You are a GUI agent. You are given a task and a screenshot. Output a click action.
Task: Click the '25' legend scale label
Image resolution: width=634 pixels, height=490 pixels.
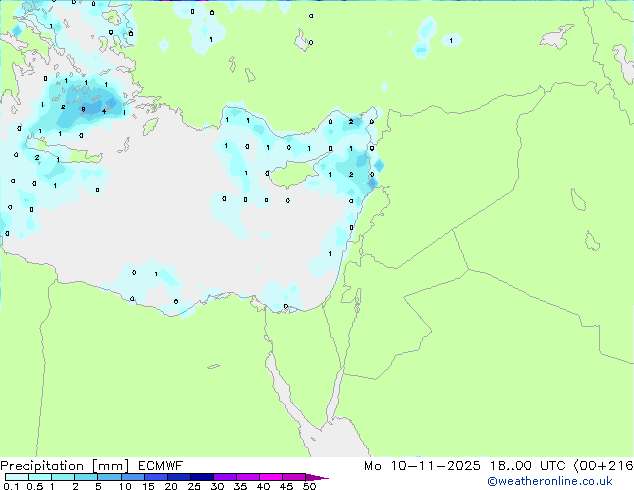click(x=194, y=486)
